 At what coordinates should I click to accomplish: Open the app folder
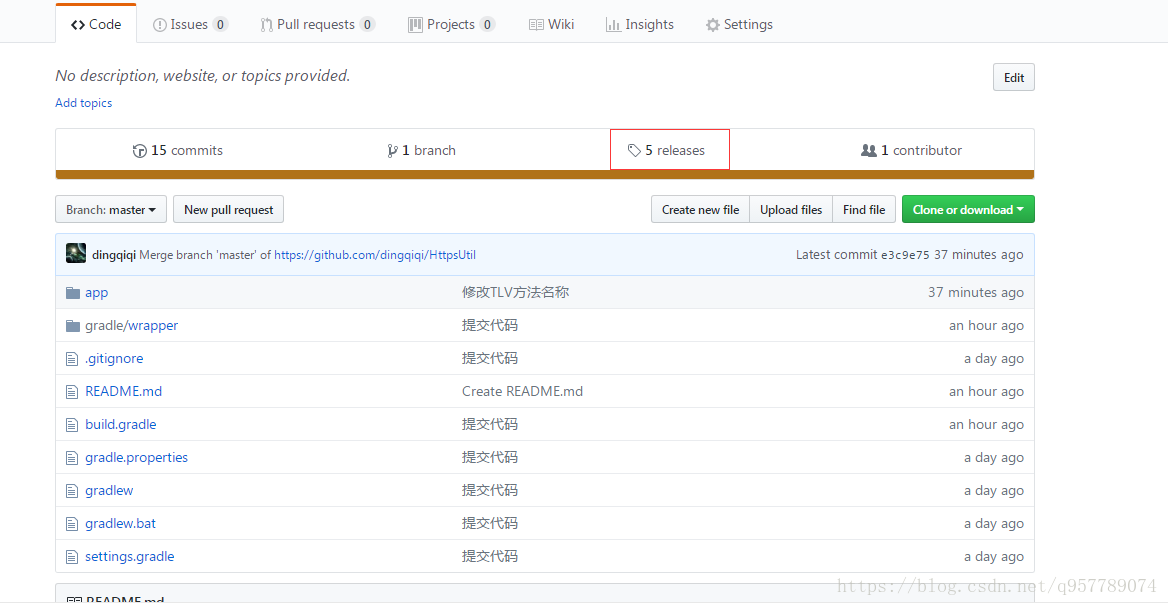point(97,293)
